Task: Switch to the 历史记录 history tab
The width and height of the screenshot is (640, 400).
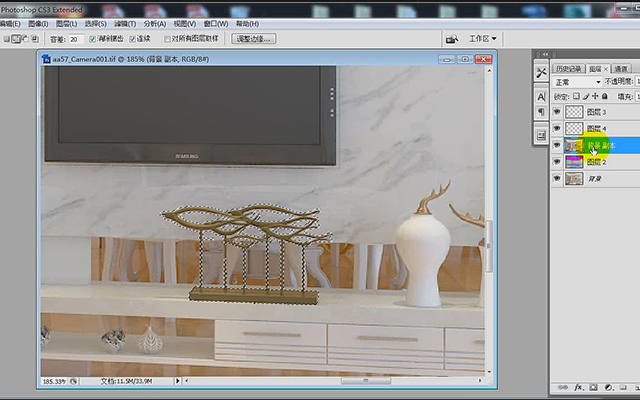Action: (x=569, y=69)
